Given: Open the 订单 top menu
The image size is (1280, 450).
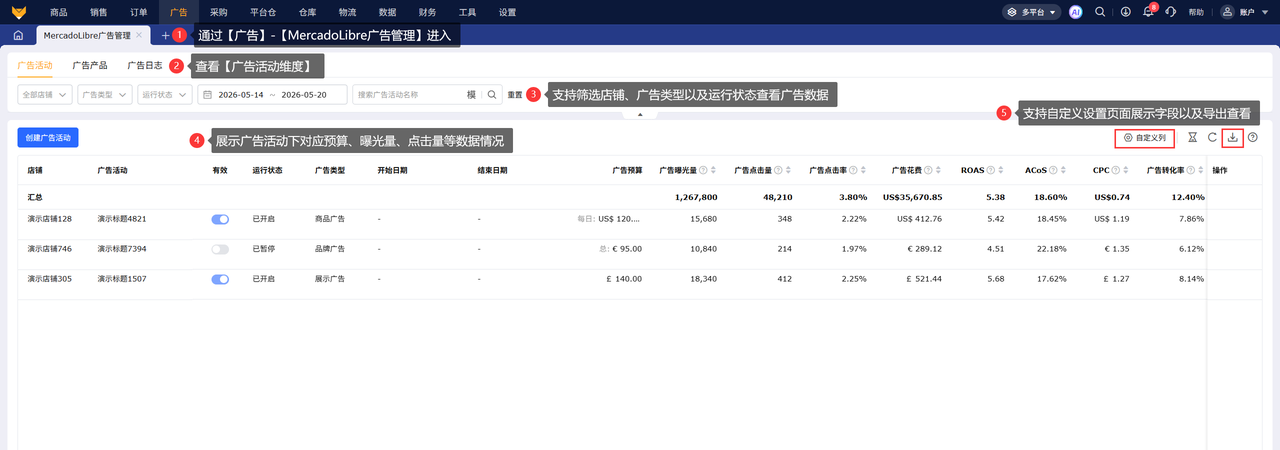Looking at the screenshot, I should [x=139, y=12].
